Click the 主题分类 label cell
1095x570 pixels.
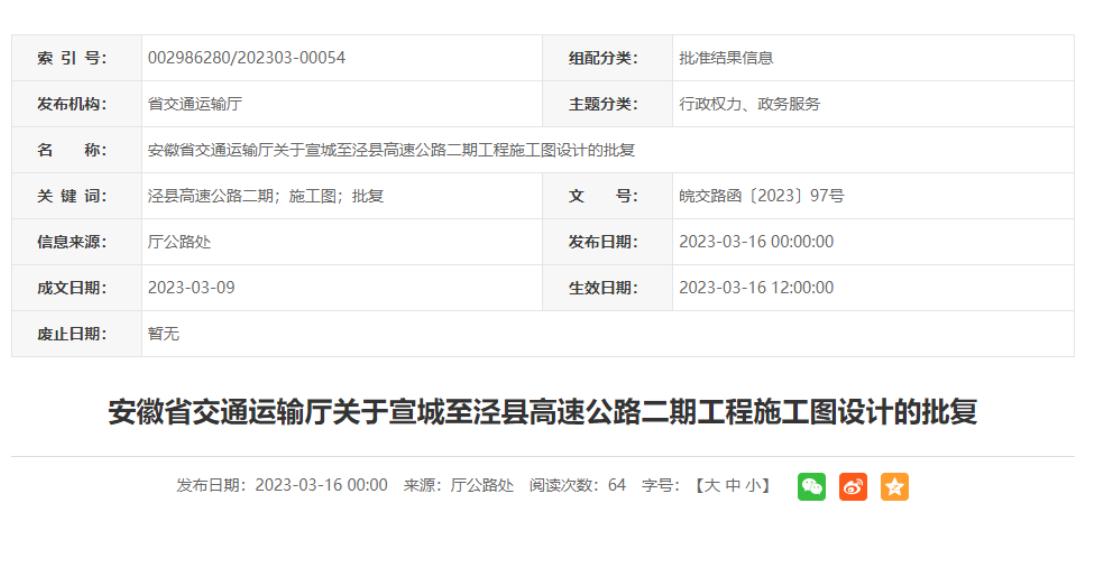pyautogui.click(x=608, y=104)
